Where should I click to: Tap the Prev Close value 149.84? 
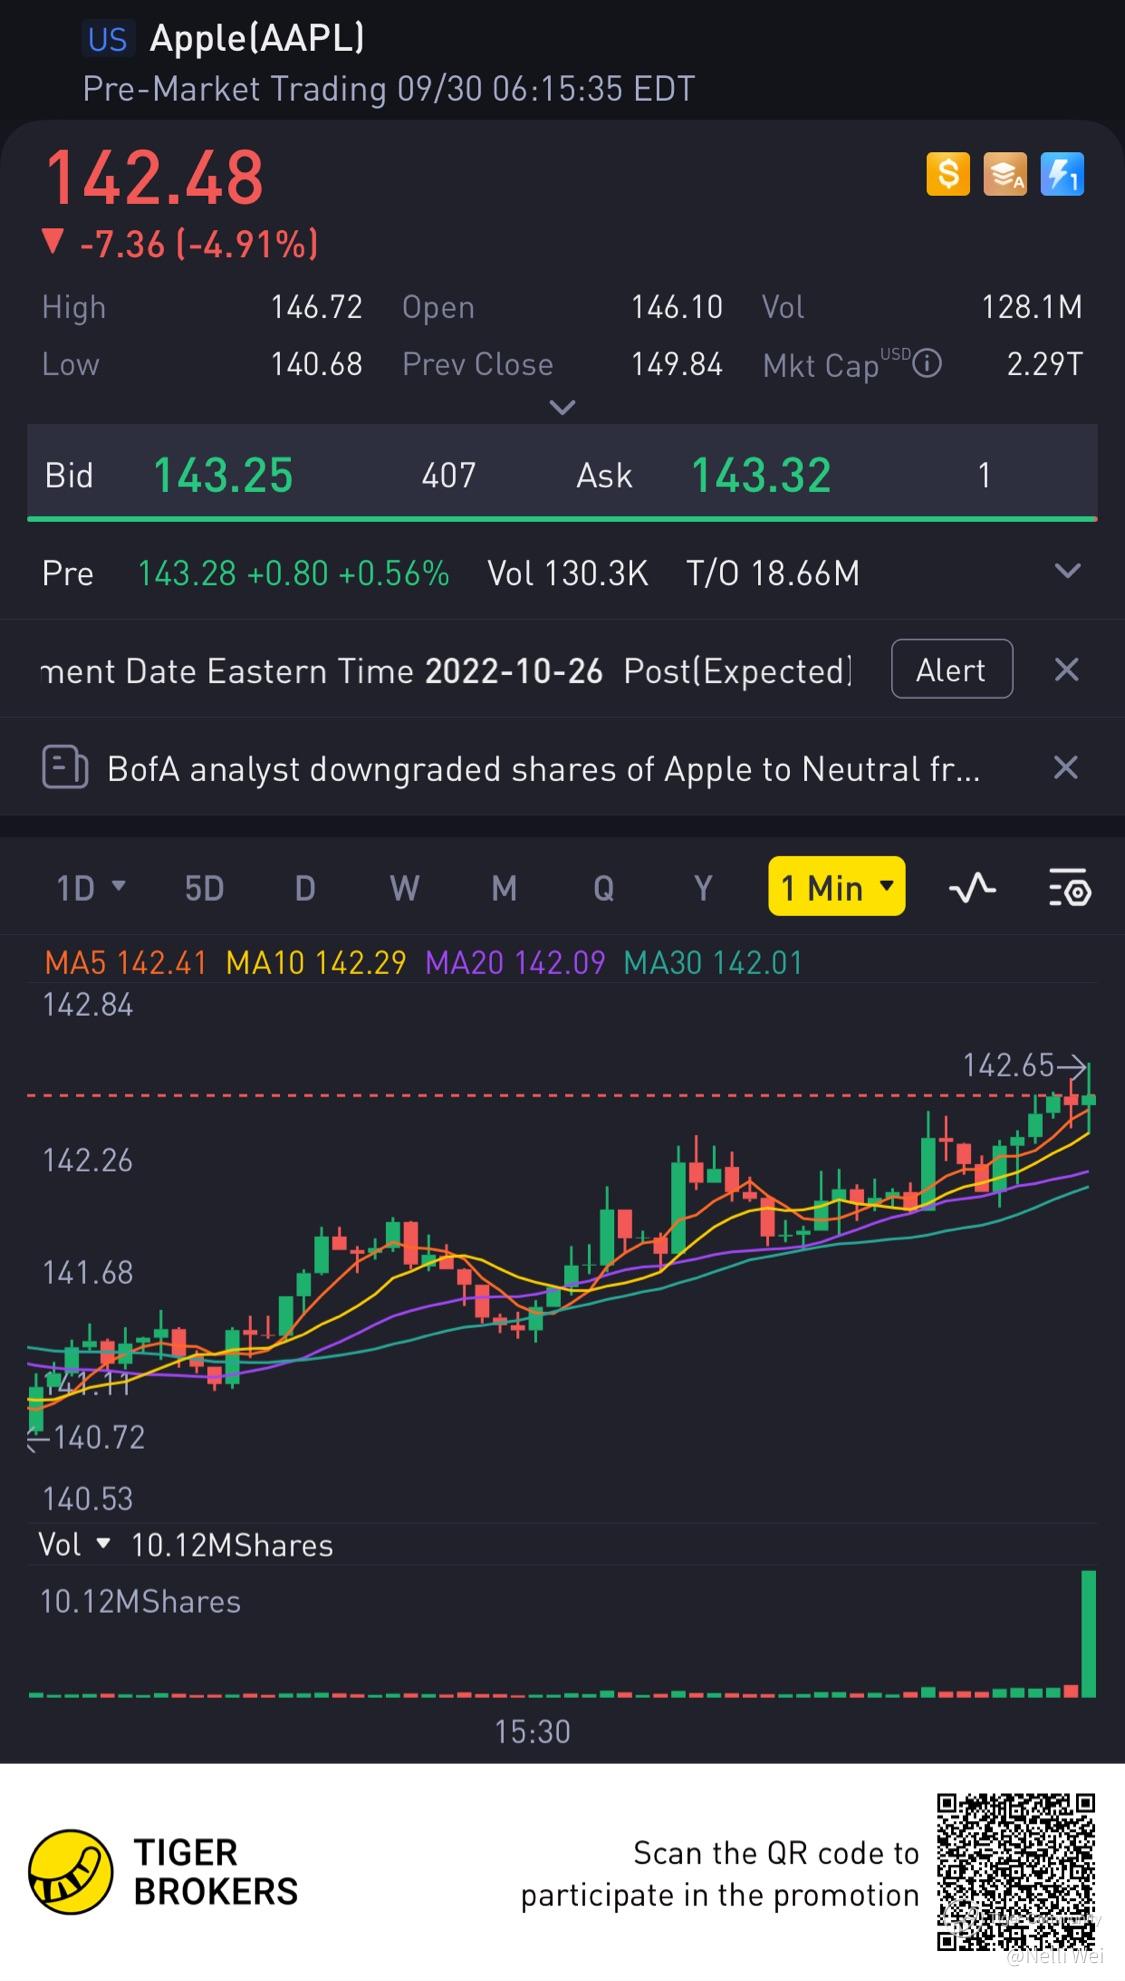coord(676,364)
